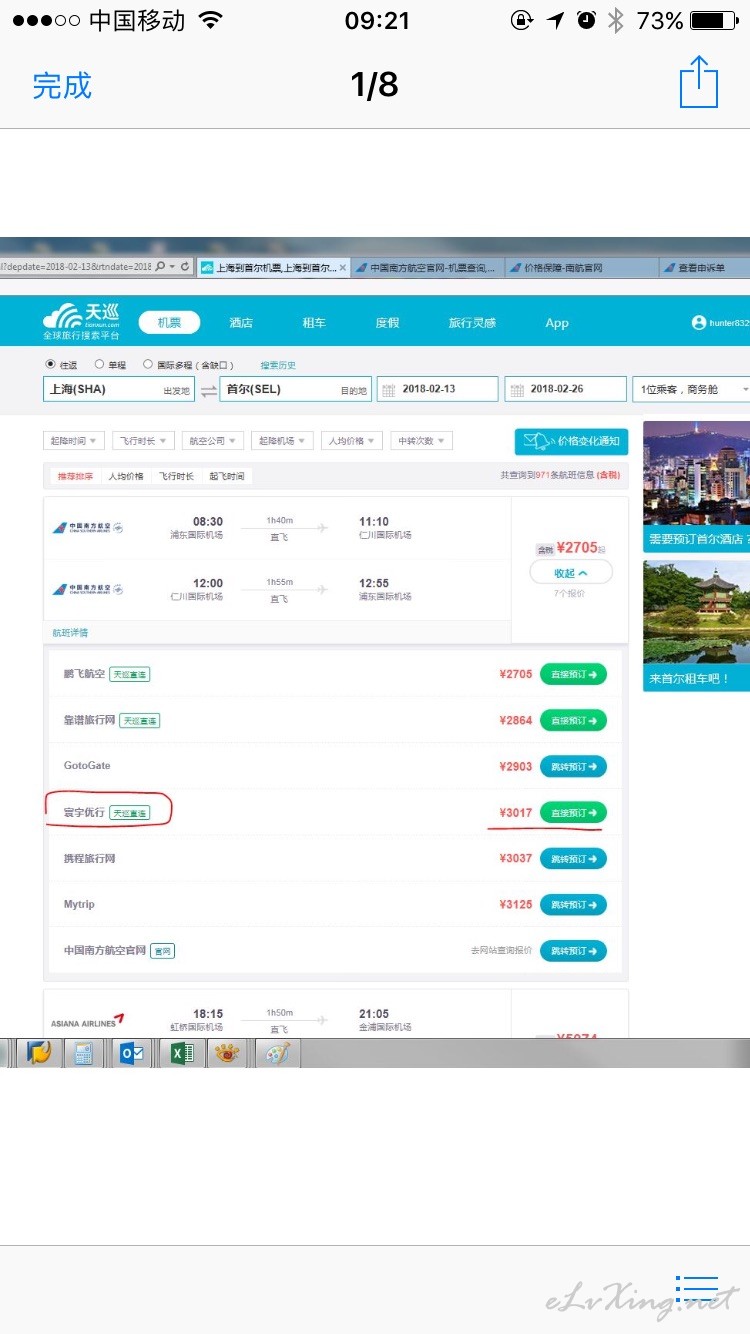Open the 搜索历史 search history link

(278, 365)
